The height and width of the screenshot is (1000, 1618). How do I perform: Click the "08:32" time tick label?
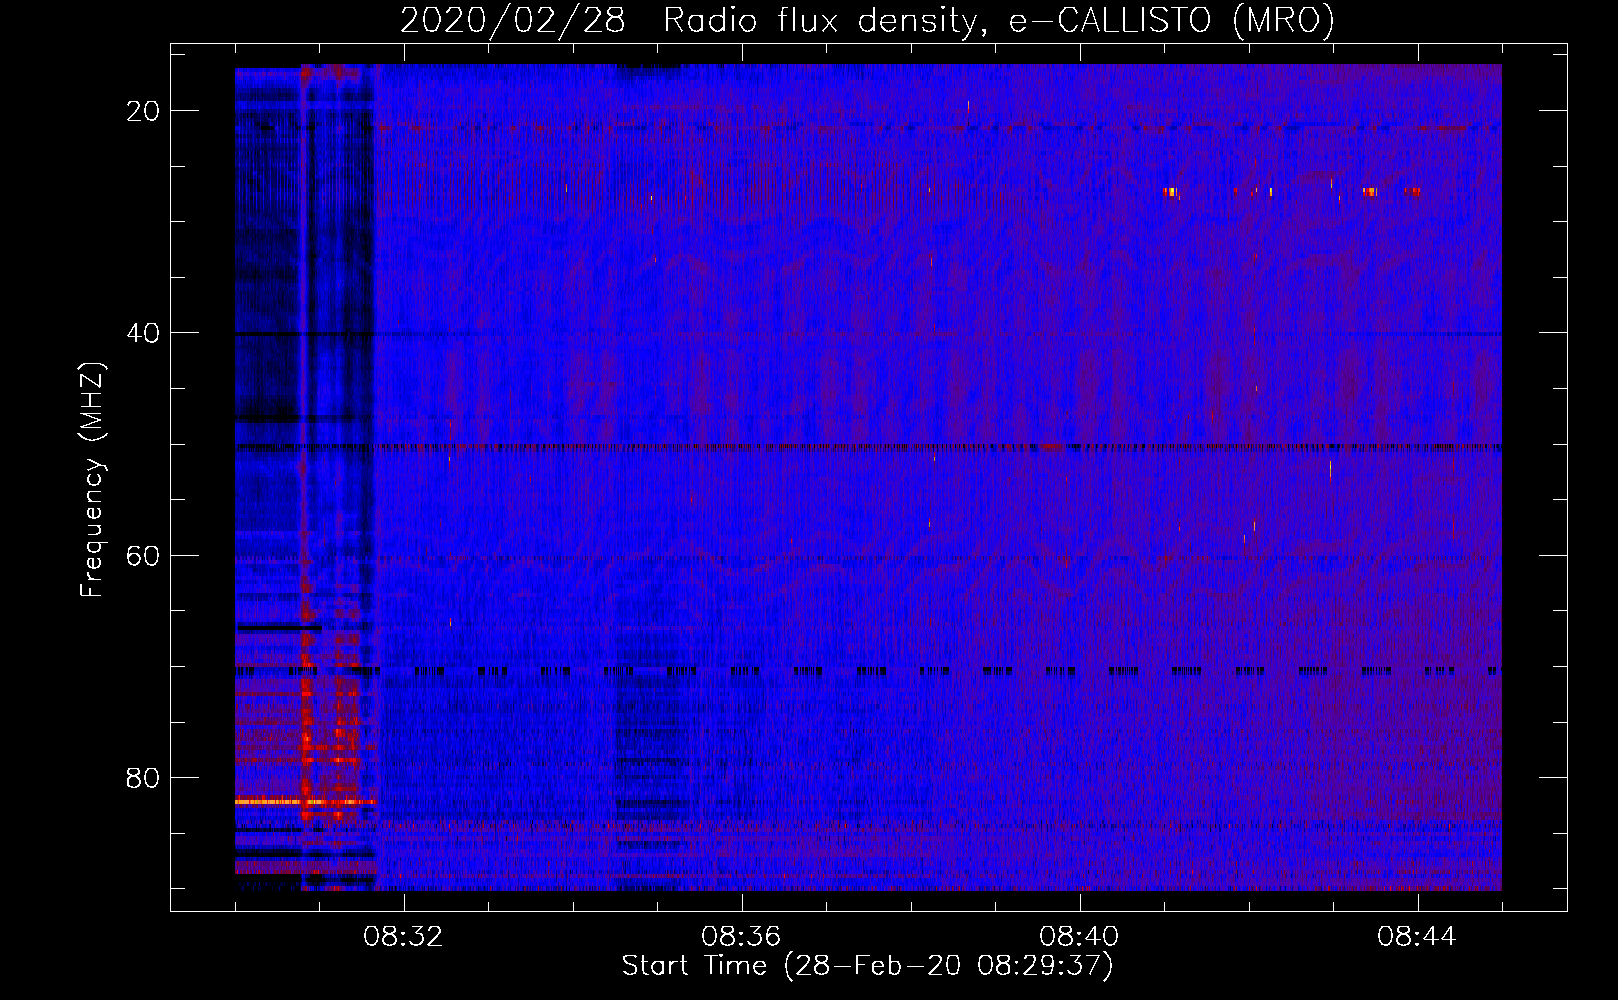(x=403, y=937)
